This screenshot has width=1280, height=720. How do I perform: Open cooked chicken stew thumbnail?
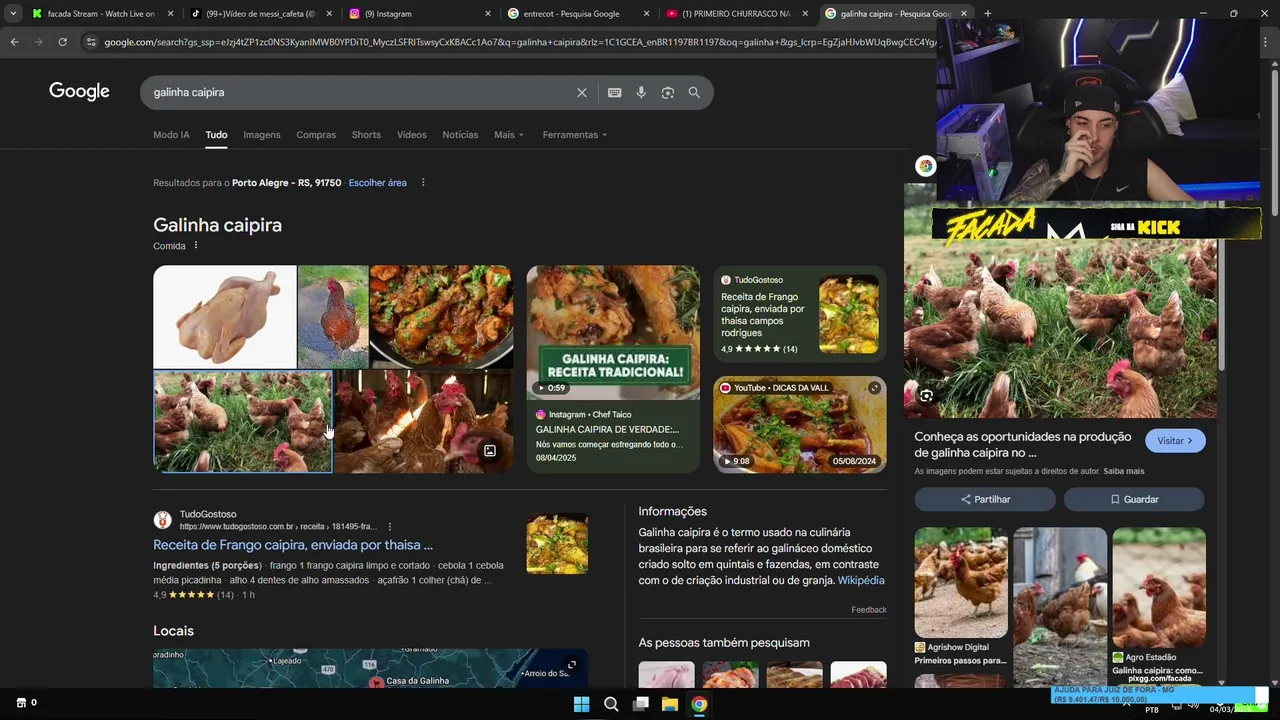pos(441,316)
